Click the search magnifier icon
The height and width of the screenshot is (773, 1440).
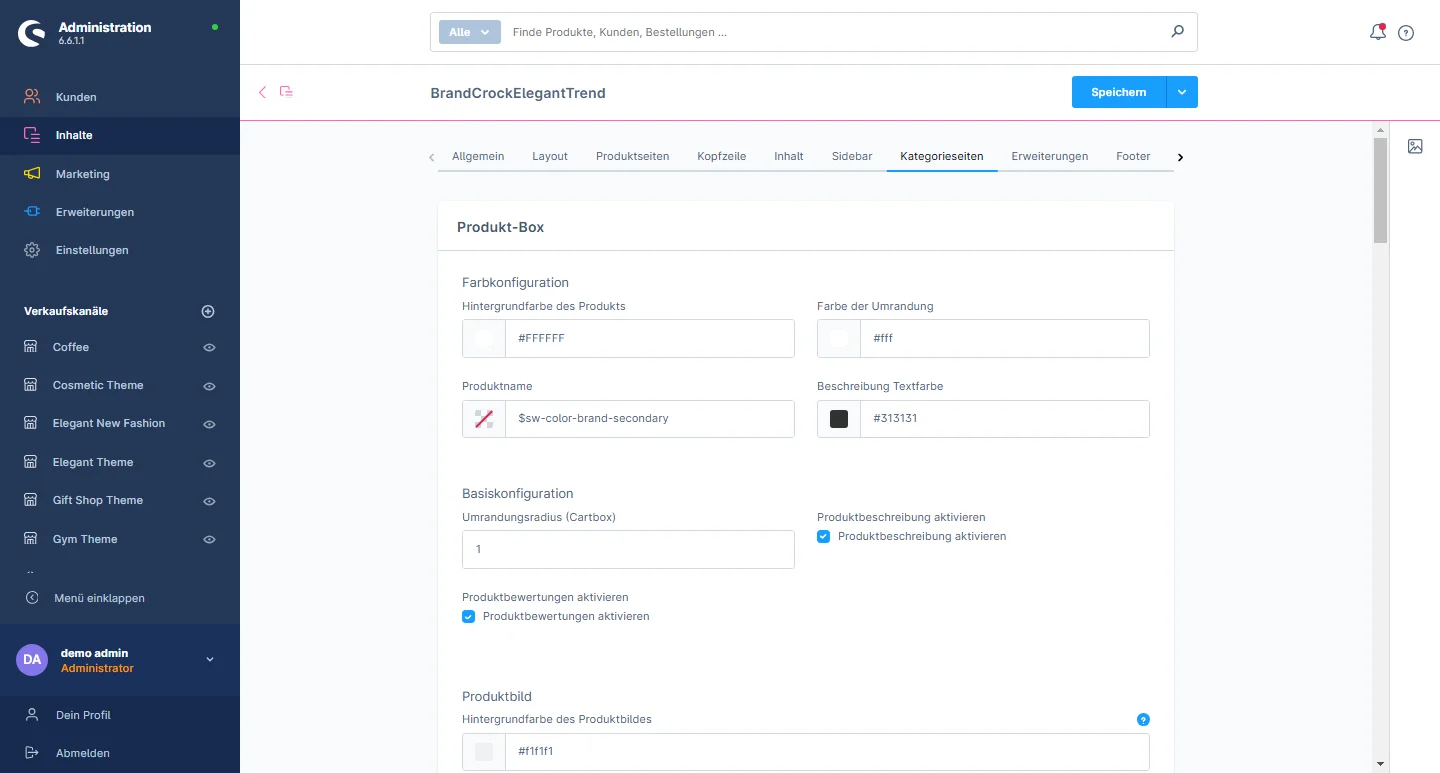coord(1177,32)
